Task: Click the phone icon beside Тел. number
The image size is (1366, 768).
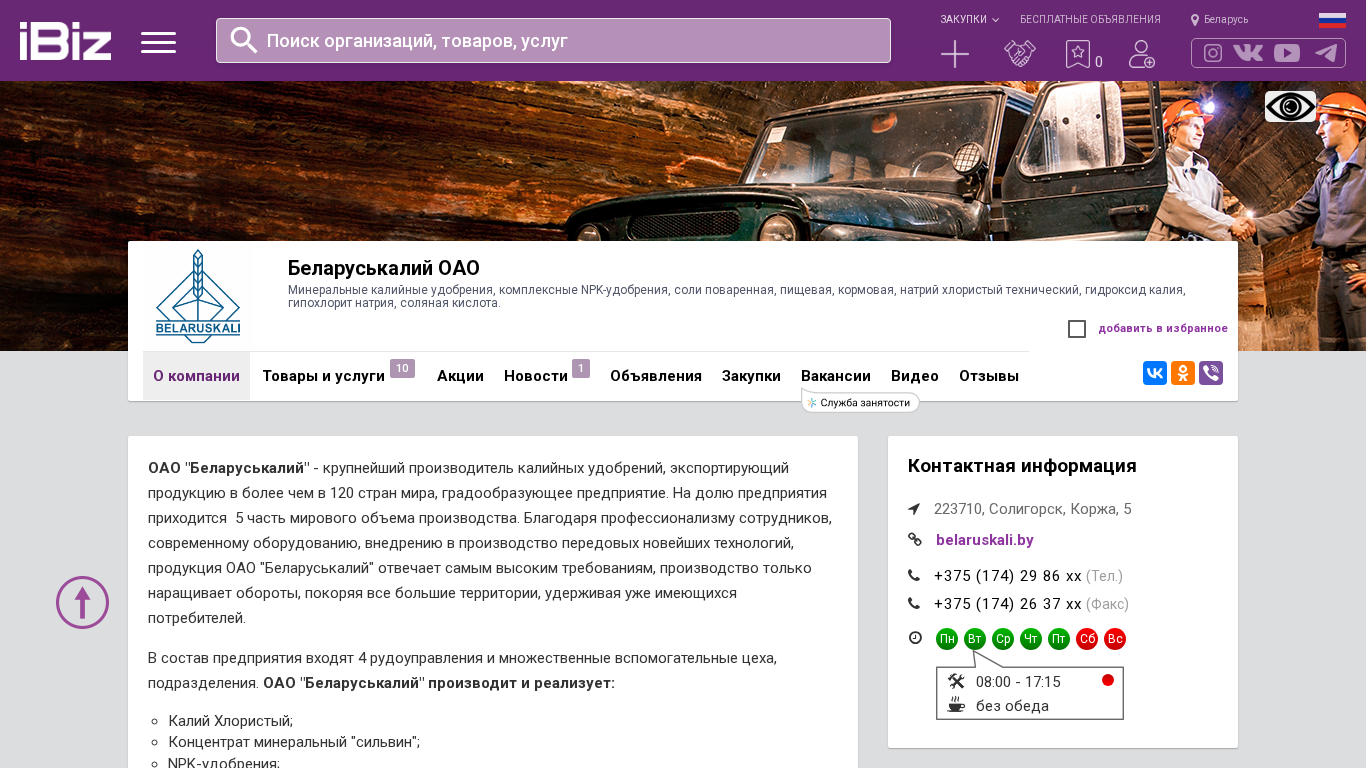Action: [x=914, y=575]
